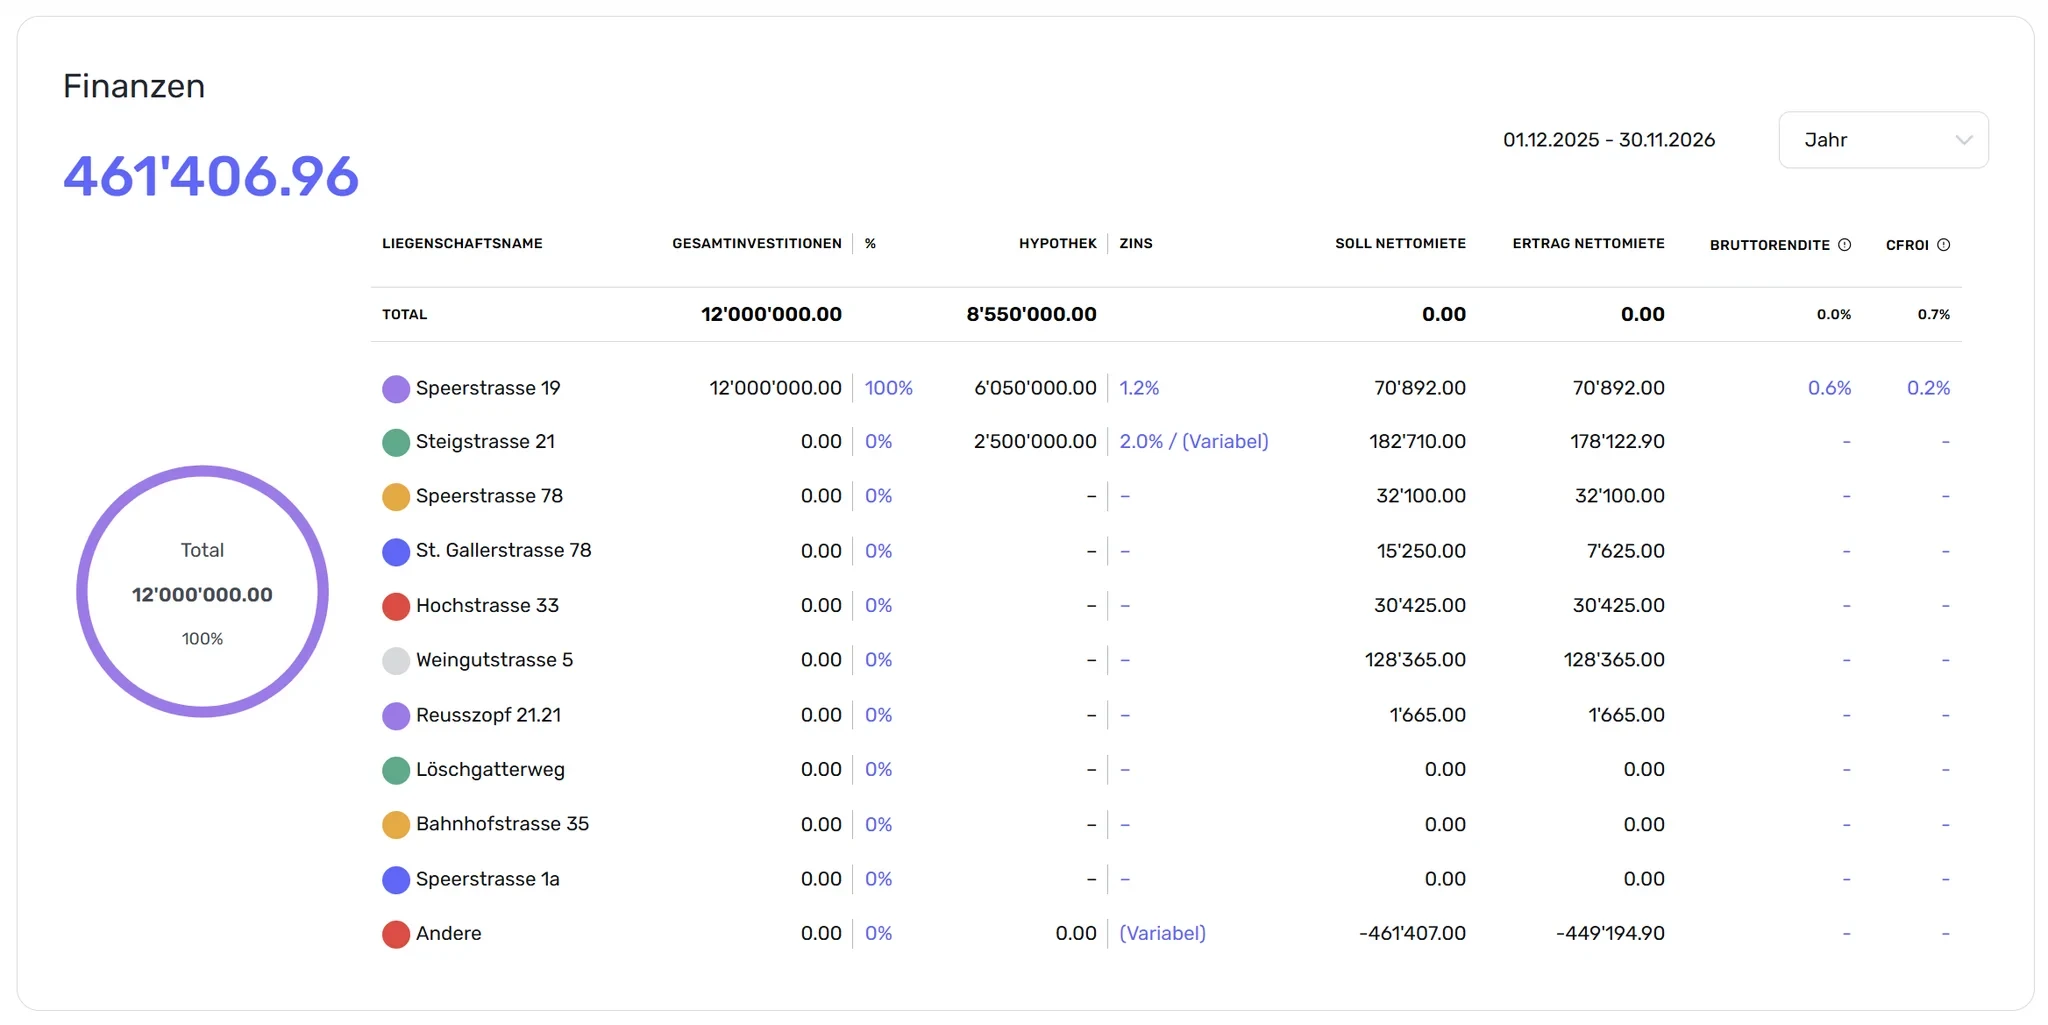Click the 1.2% interest rate for Speerstrasse 19
Screen dimensions: 2048x1025
click(x=1139, y=388)
